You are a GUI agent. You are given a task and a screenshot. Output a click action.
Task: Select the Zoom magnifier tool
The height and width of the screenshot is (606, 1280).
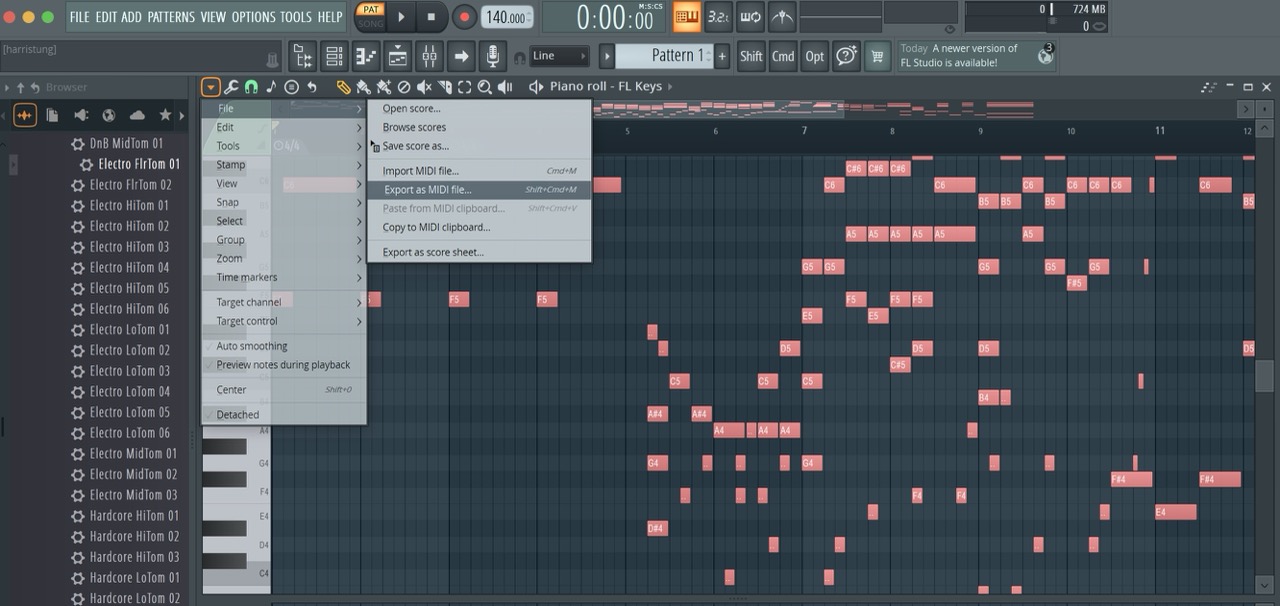(485, 87)
